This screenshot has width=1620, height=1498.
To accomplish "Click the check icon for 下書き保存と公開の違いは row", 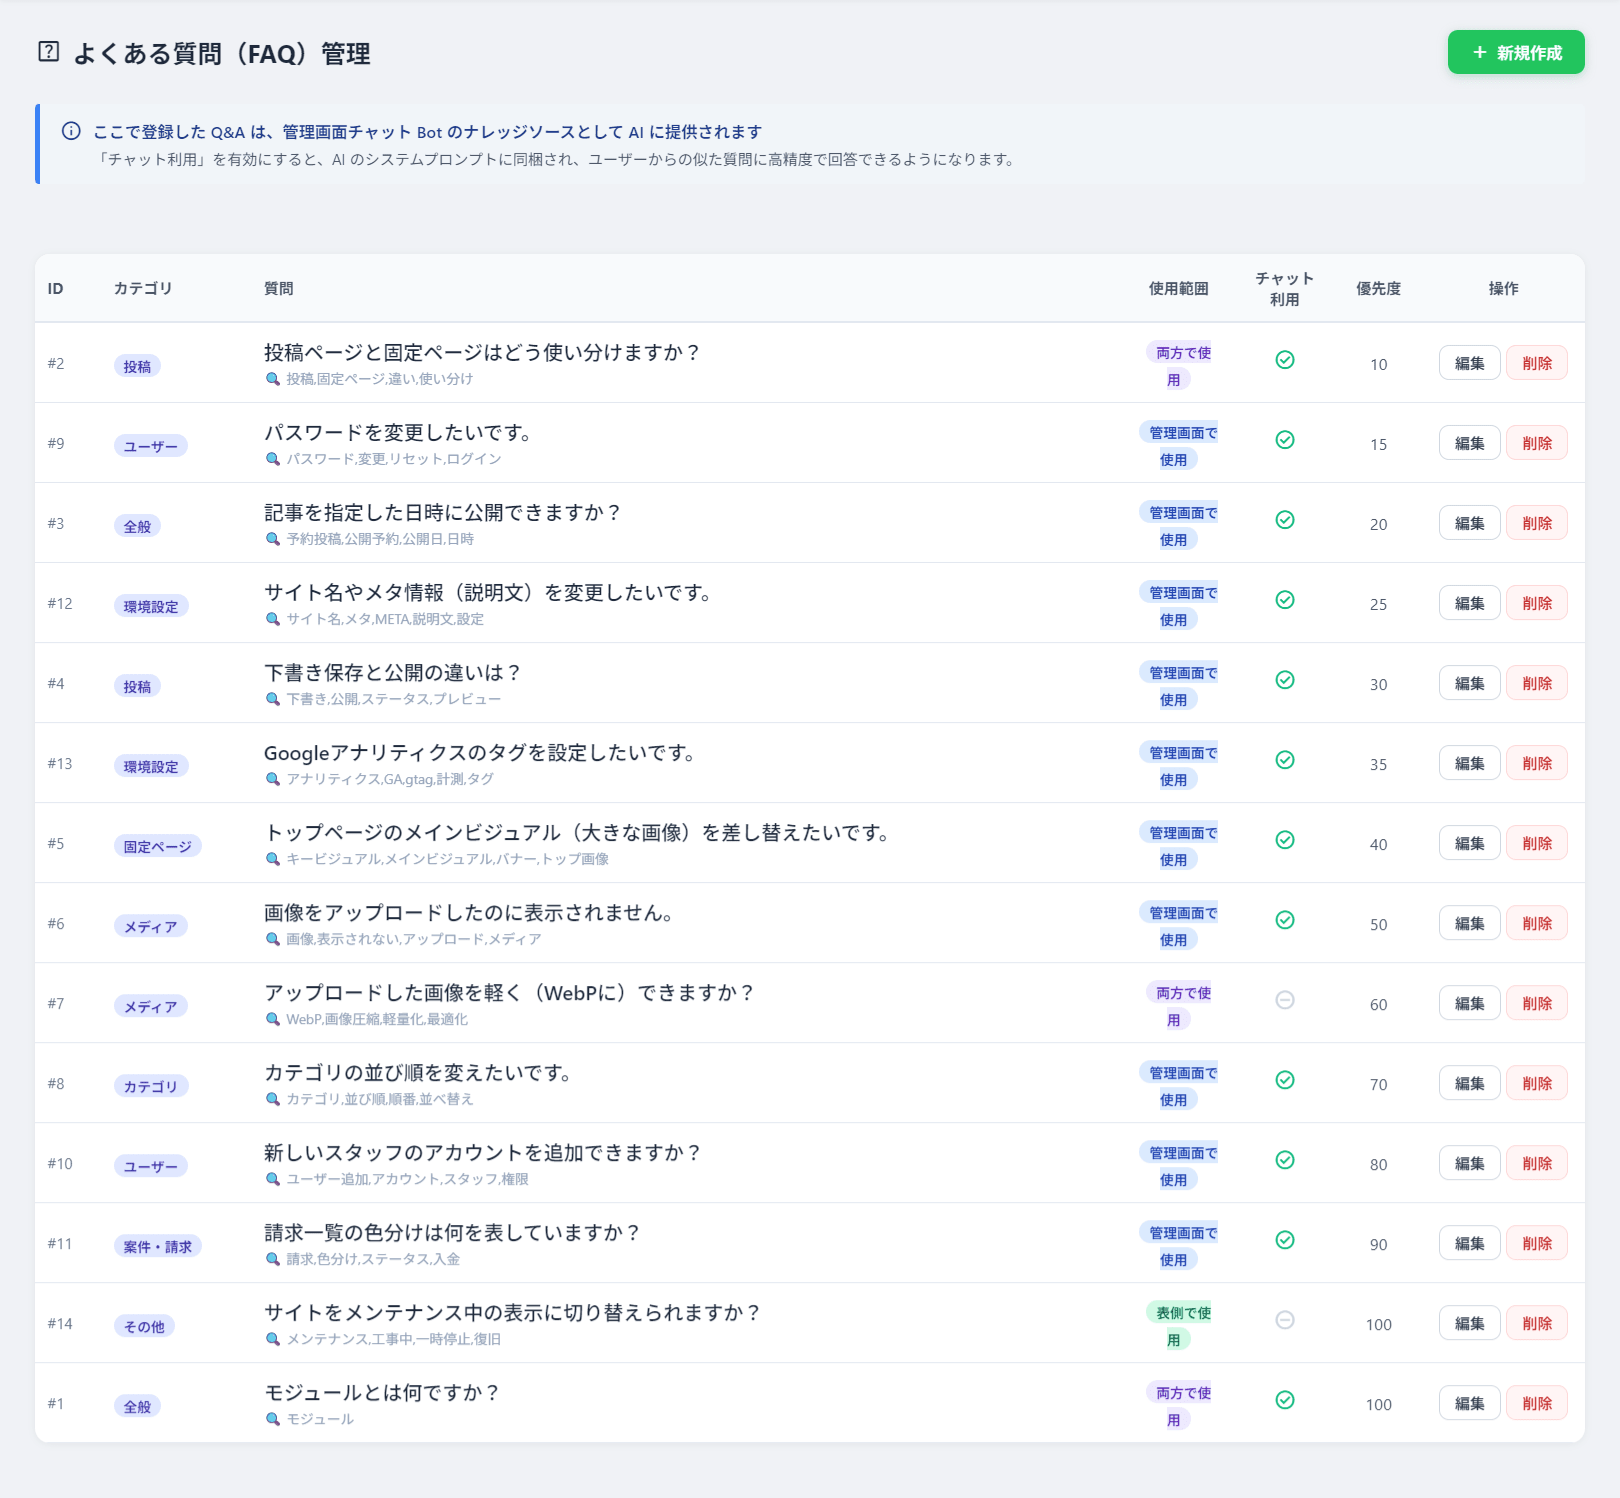I will coord(1285,680).
